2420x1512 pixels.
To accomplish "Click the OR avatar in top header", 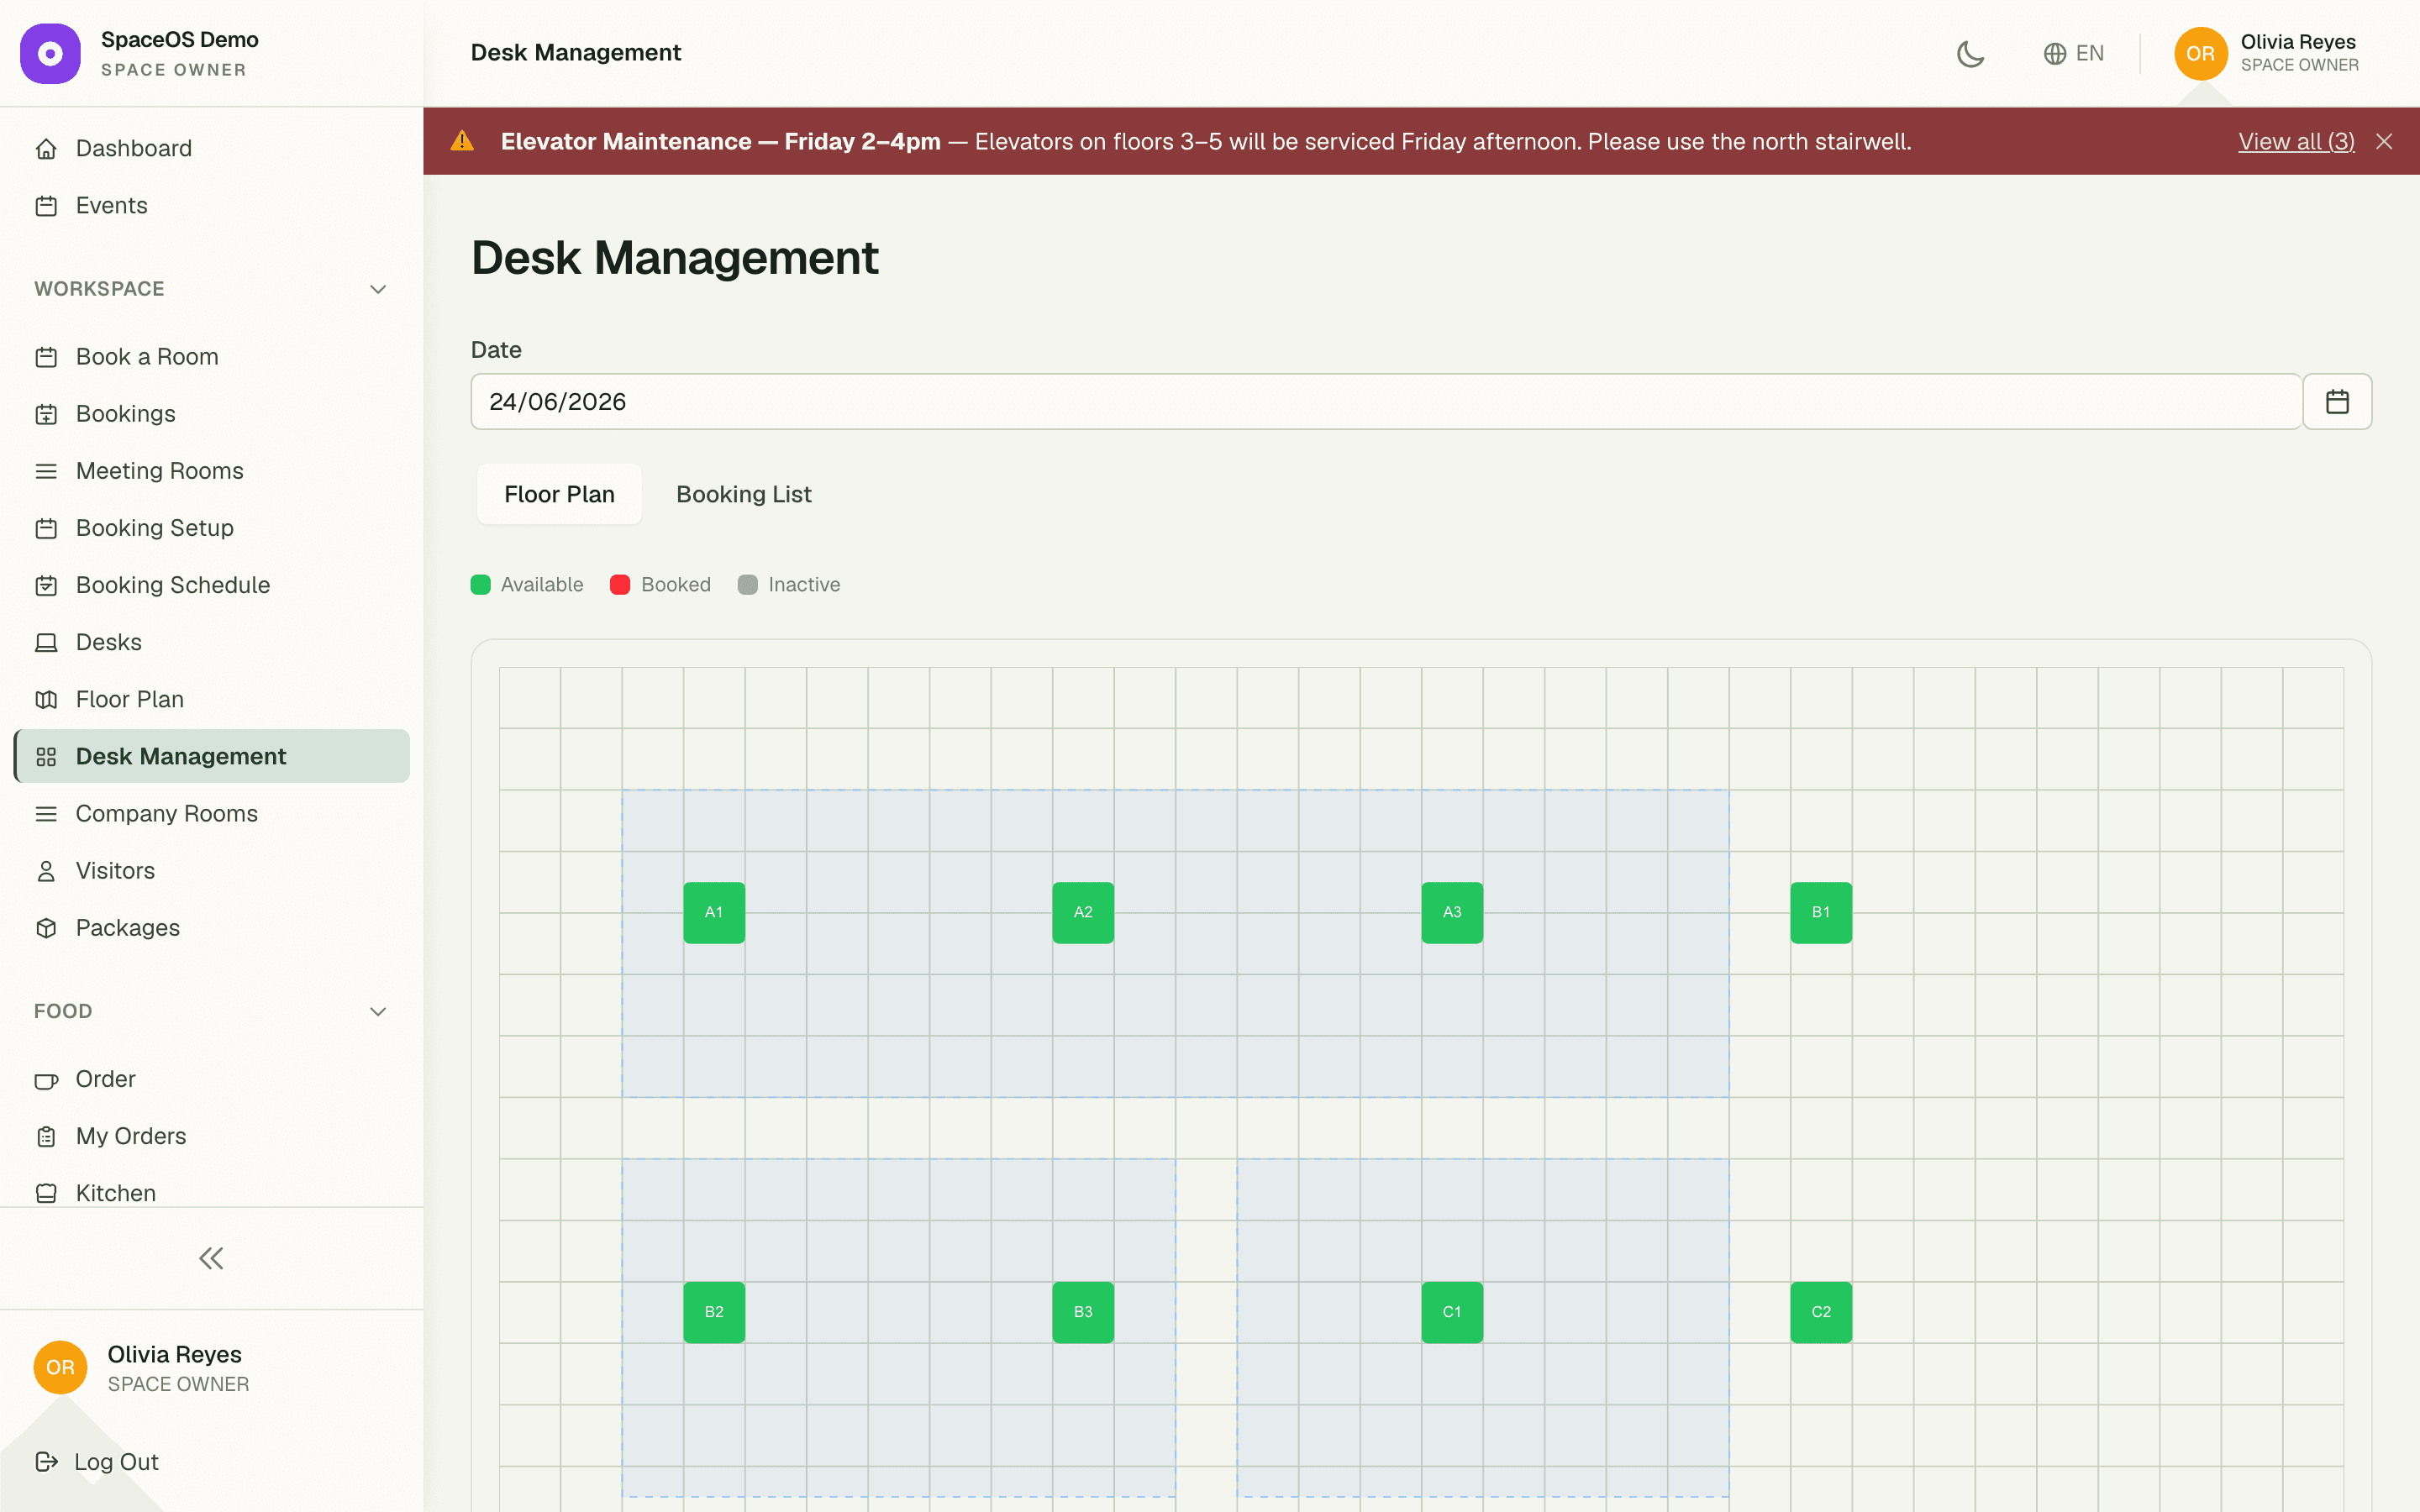I will coord(2200,54).
